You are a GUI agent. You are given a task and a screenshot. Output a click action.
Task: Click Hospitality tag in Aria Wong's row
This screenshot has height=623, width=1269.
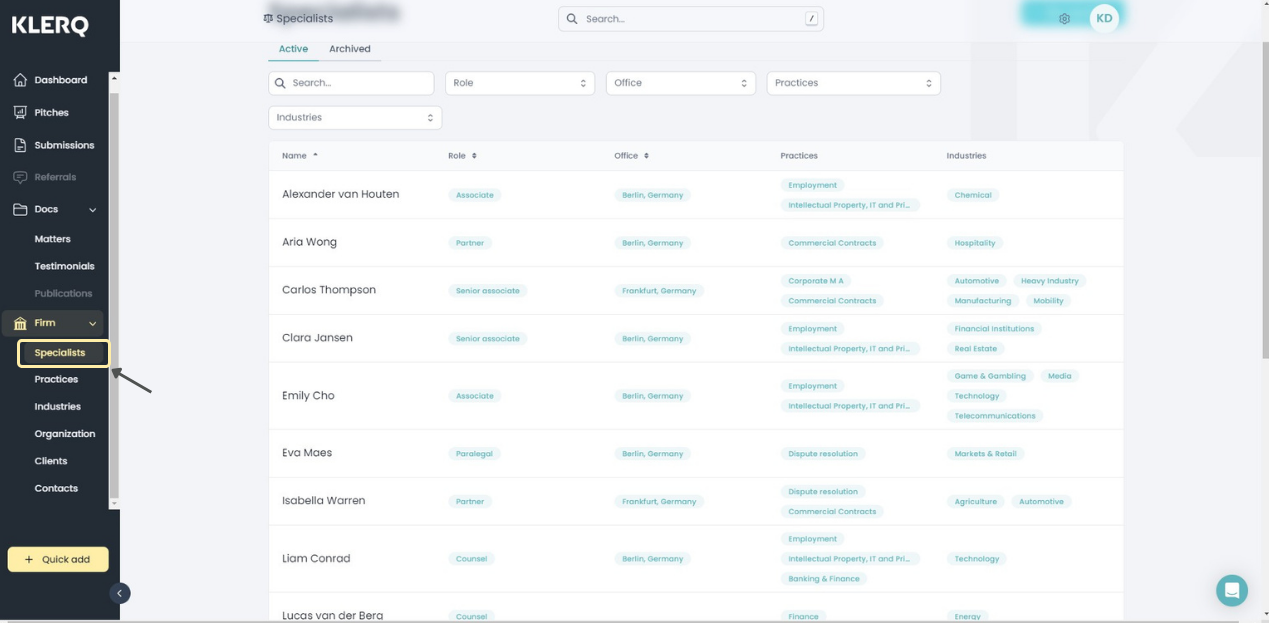975,243
